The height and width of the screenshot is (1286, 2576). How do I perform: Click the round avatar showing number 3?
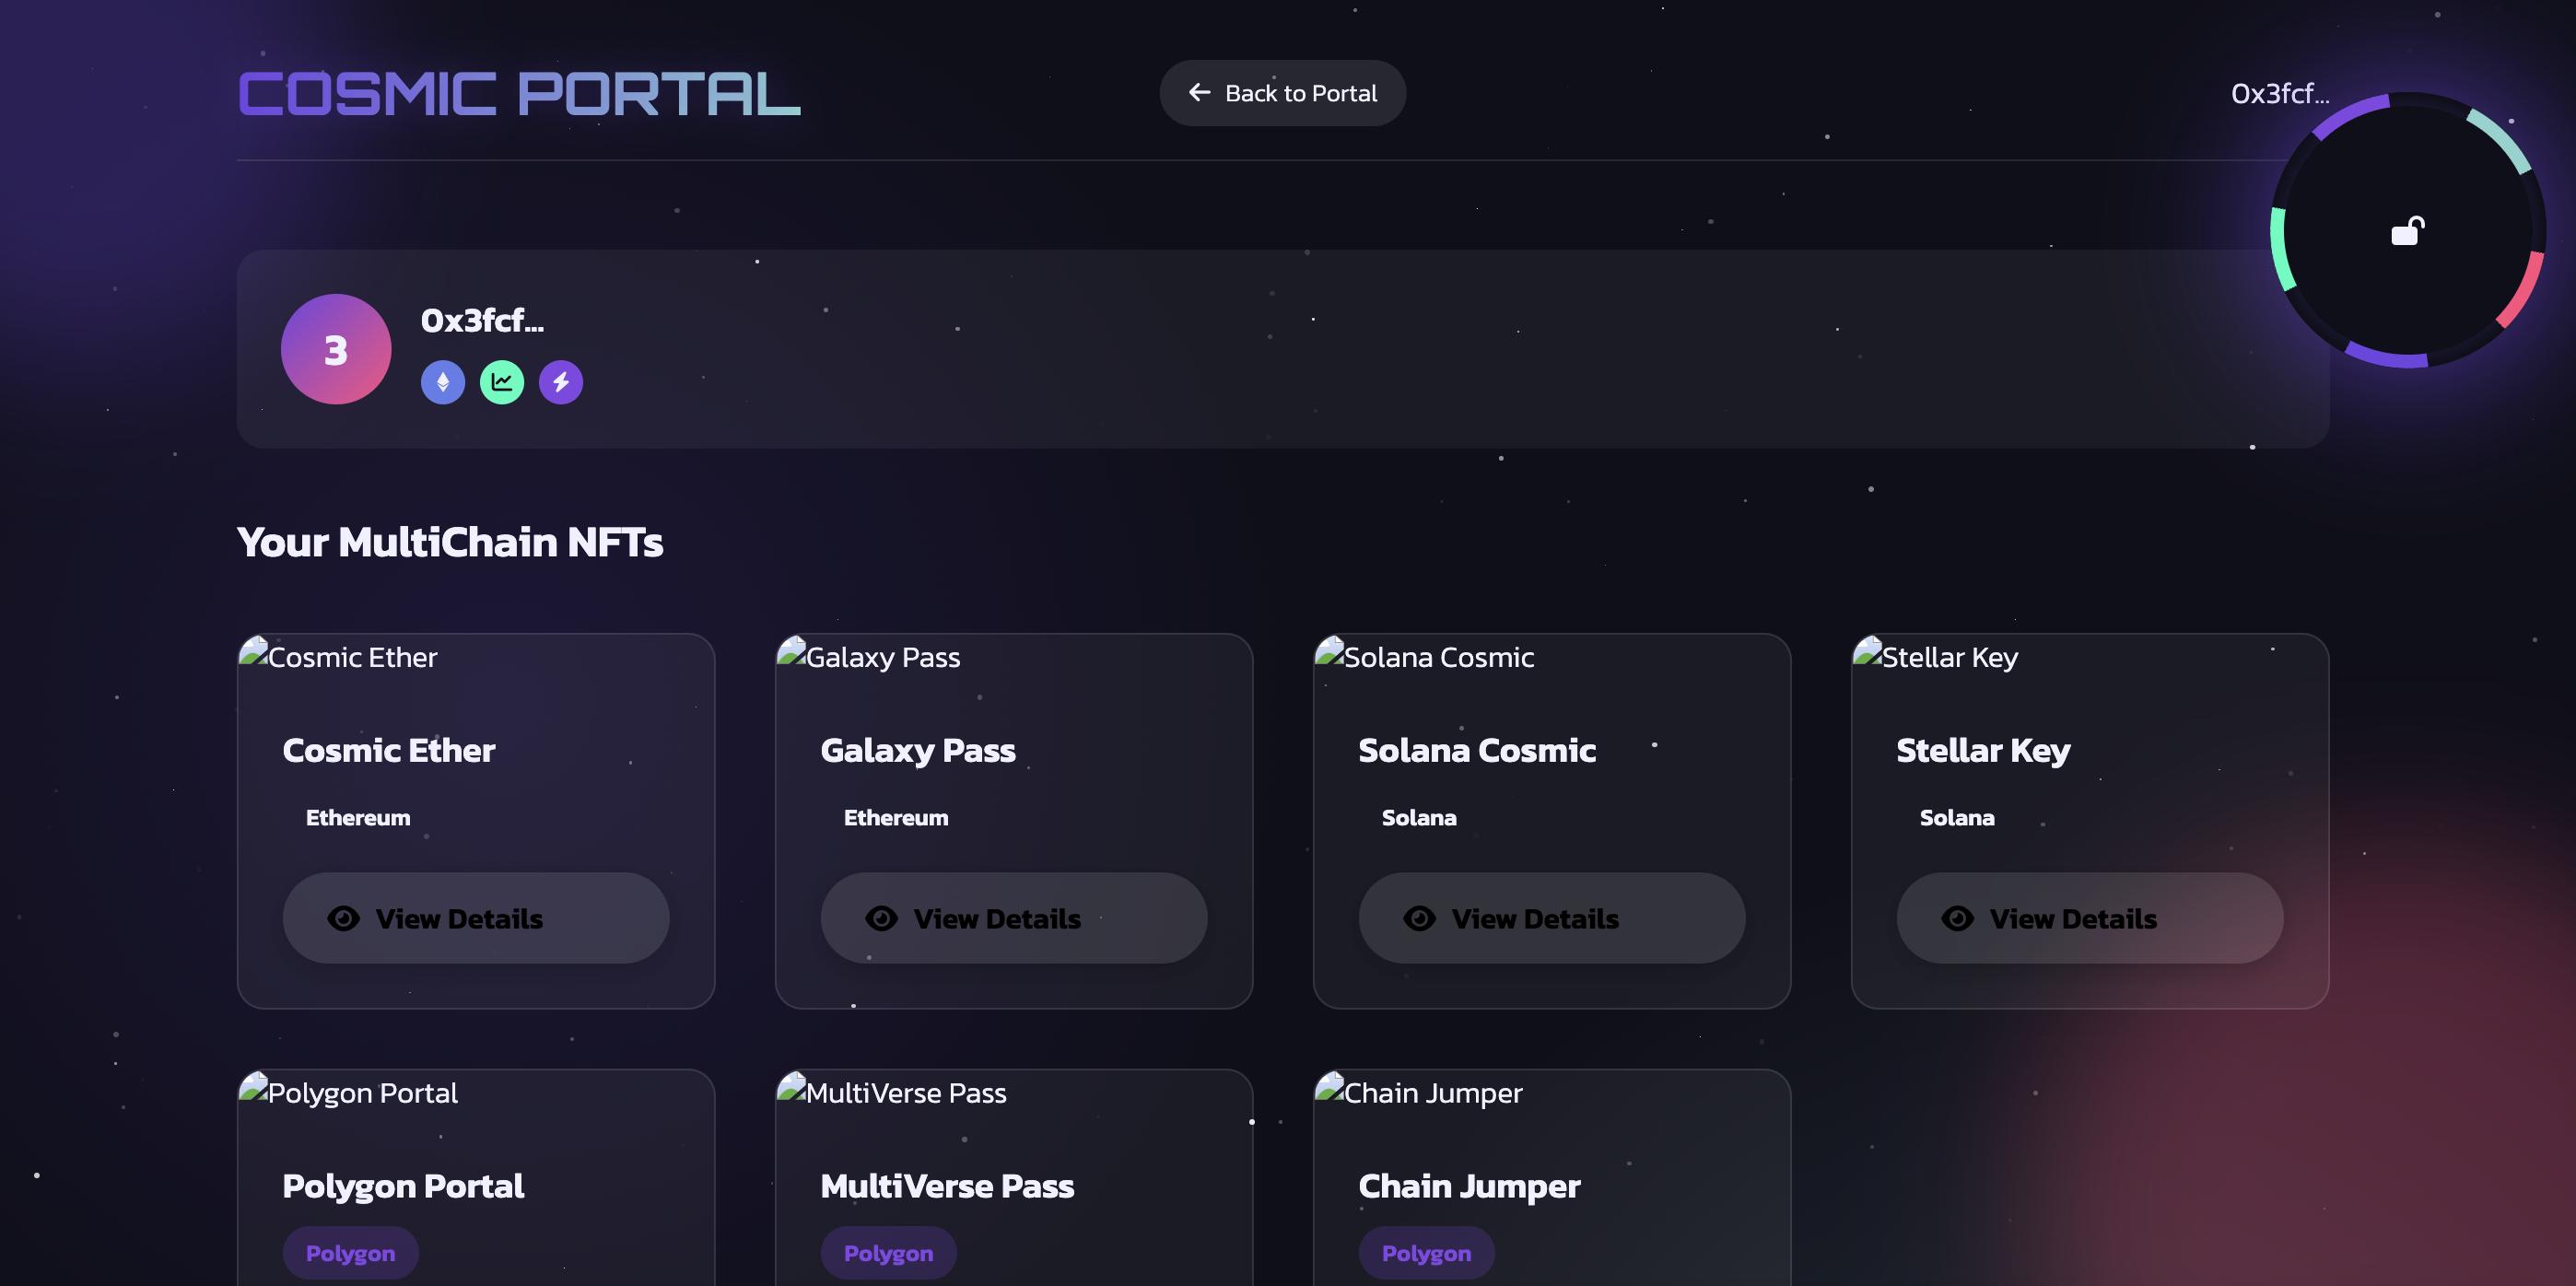(x=335, y=349)
